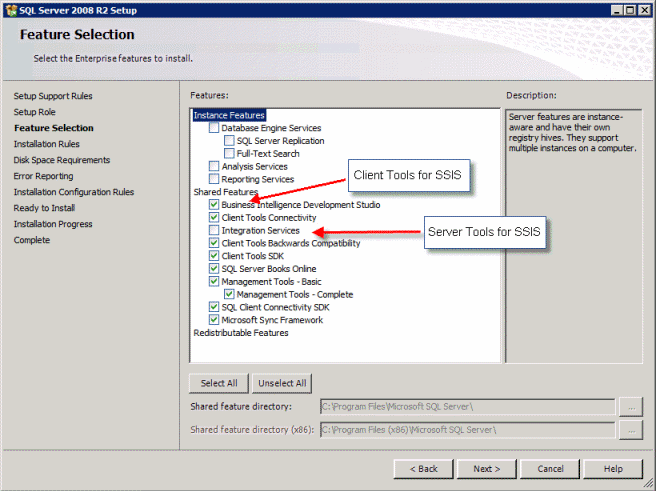Screen dimensions: 656x491
Task: Toggle the Full-Text Search checkbox
Action: click(229, 153)
